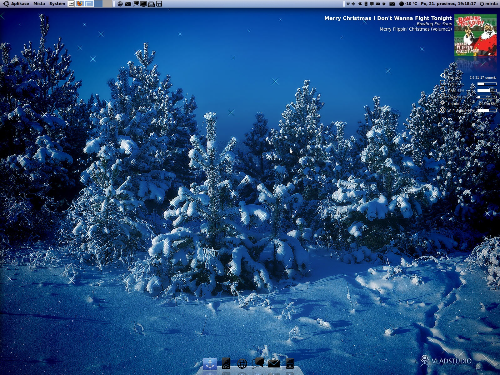Open the user session menu at panel end

(x=488, y=4)
